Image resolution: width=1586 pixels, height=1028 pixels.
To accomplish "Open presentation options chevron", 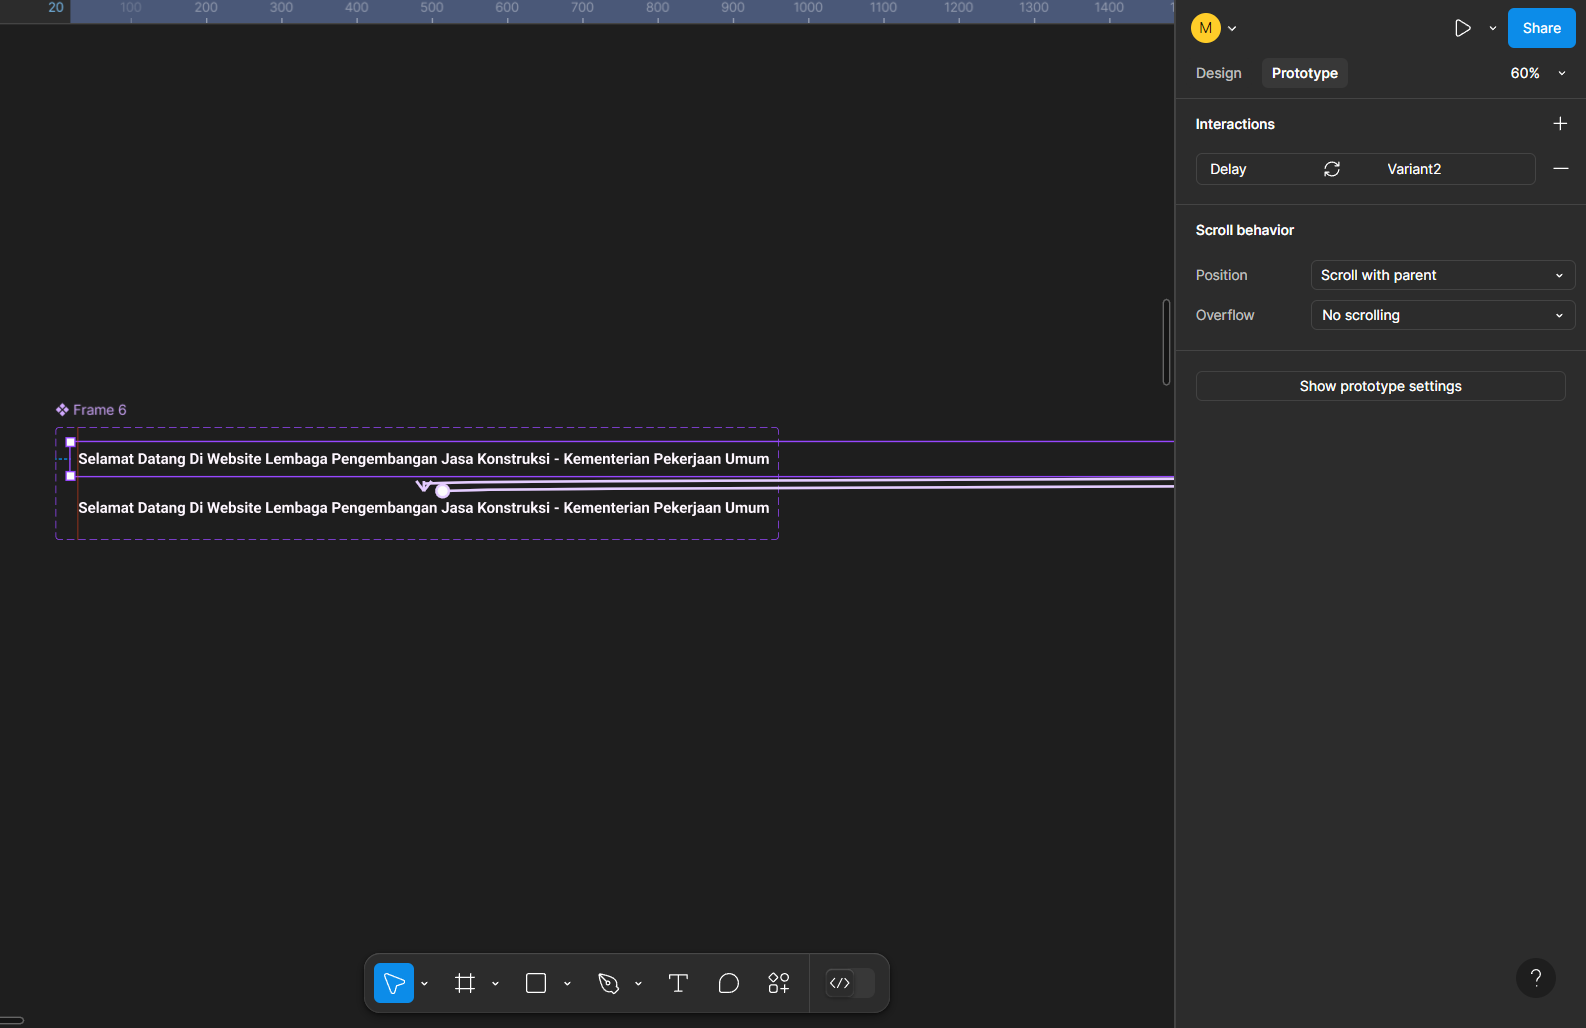I will point(1493,29).
